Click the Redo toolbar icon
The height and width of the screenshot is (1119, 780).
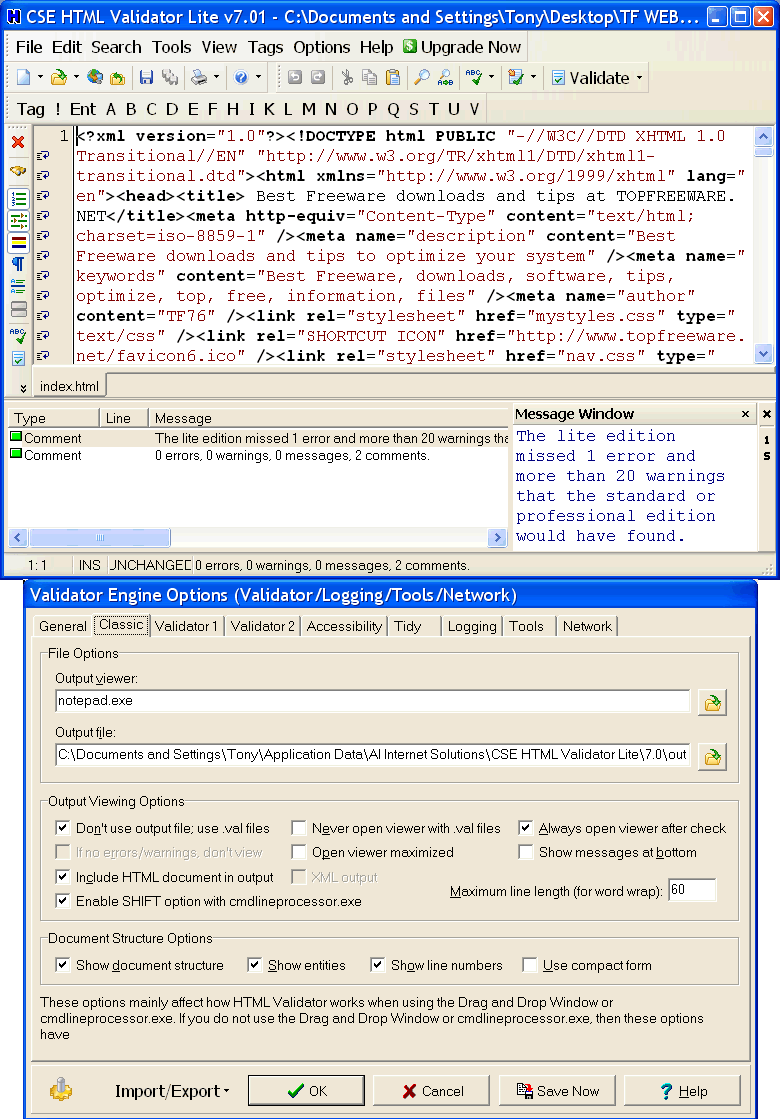(x=318, y=77)
